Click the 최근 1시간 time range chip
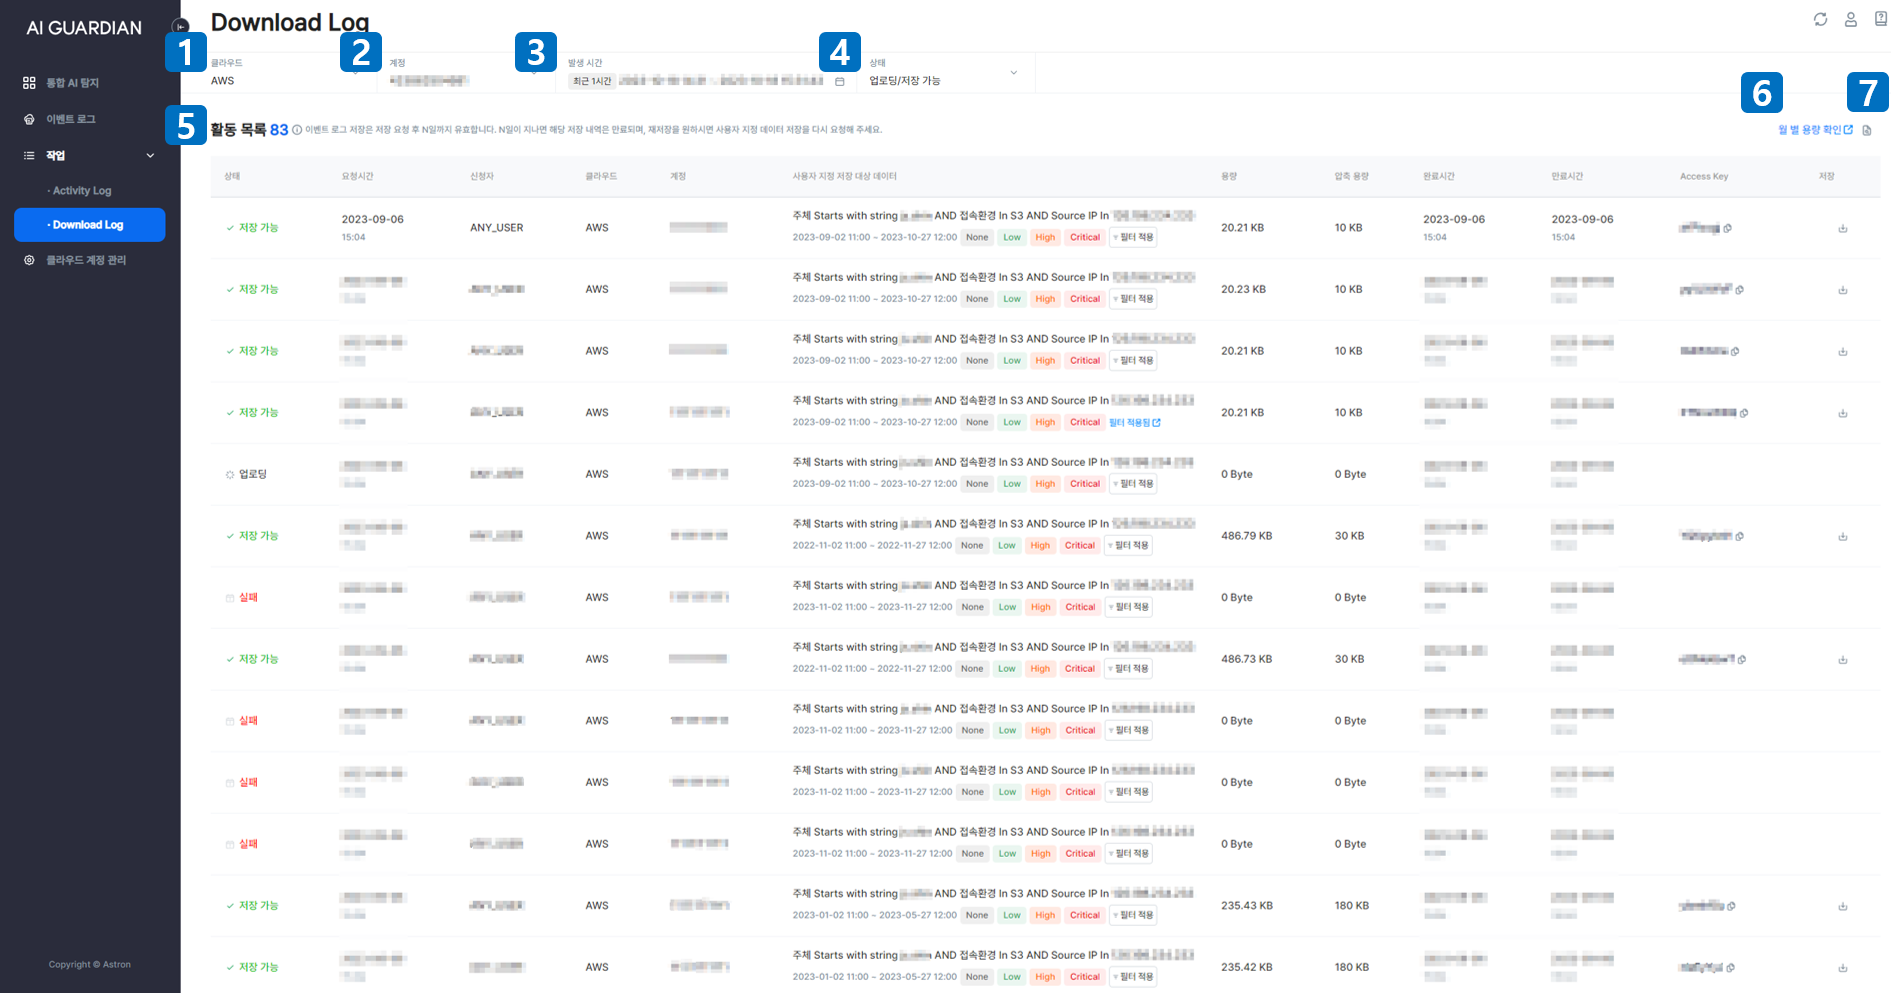 pyautogui.click(x=592, y=81)
